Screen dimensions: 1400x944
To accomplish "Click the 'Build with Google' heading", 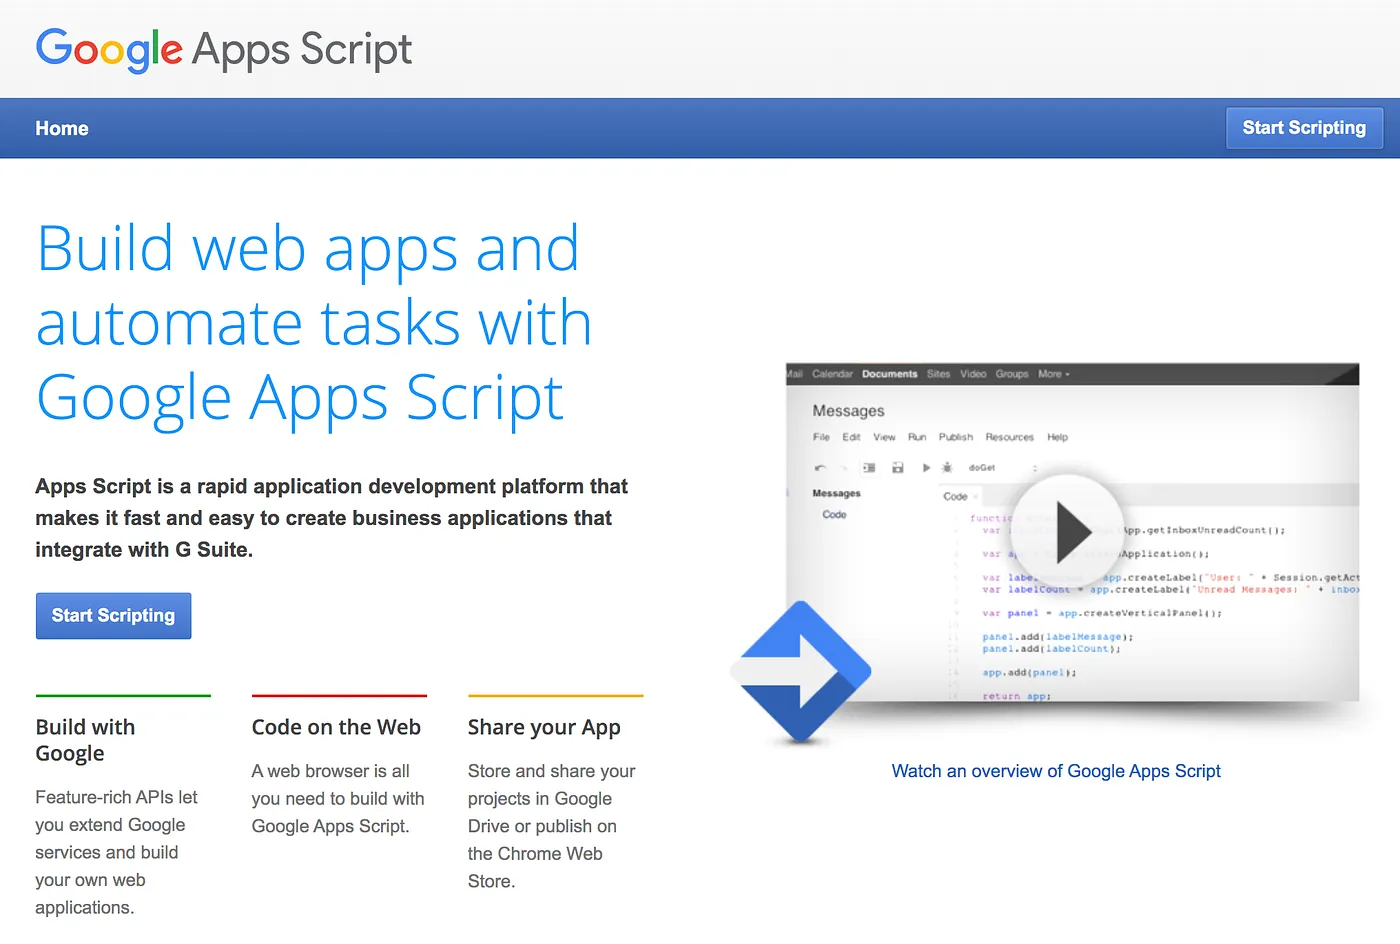I will (x=86, y=740).
